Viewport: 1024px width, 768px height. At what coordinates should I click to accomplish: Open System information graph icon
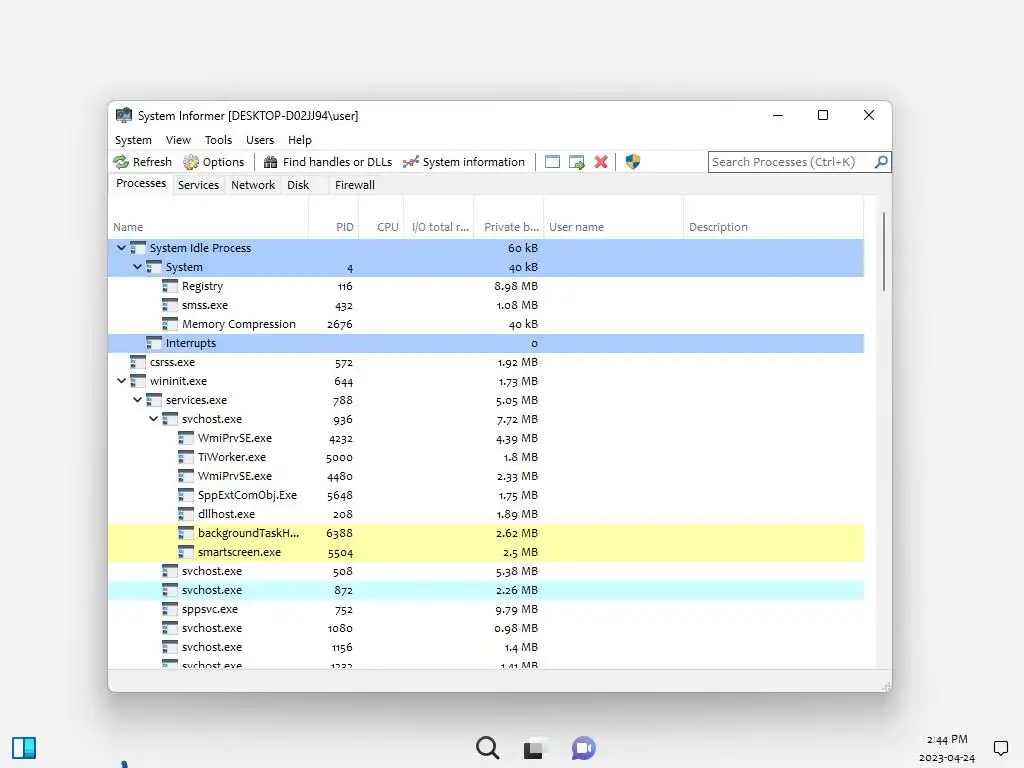tap(411, 162)
